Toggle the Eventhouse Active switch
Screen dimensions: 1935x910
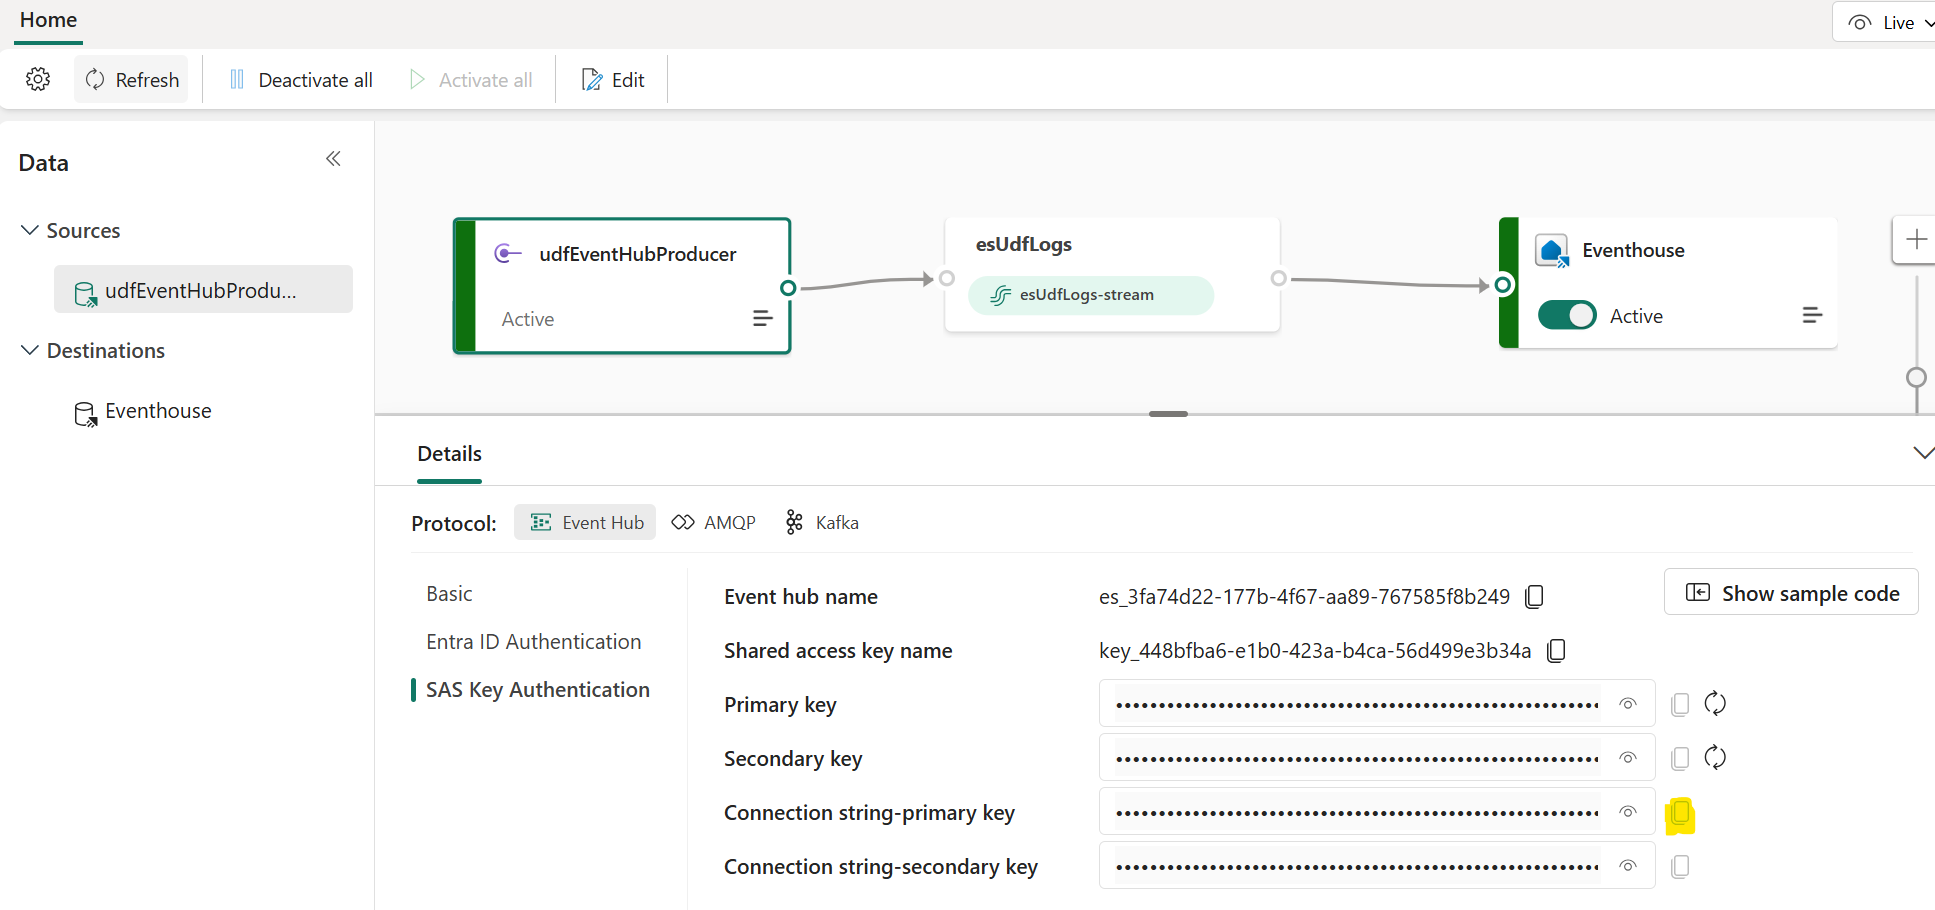click(1567, 316)
